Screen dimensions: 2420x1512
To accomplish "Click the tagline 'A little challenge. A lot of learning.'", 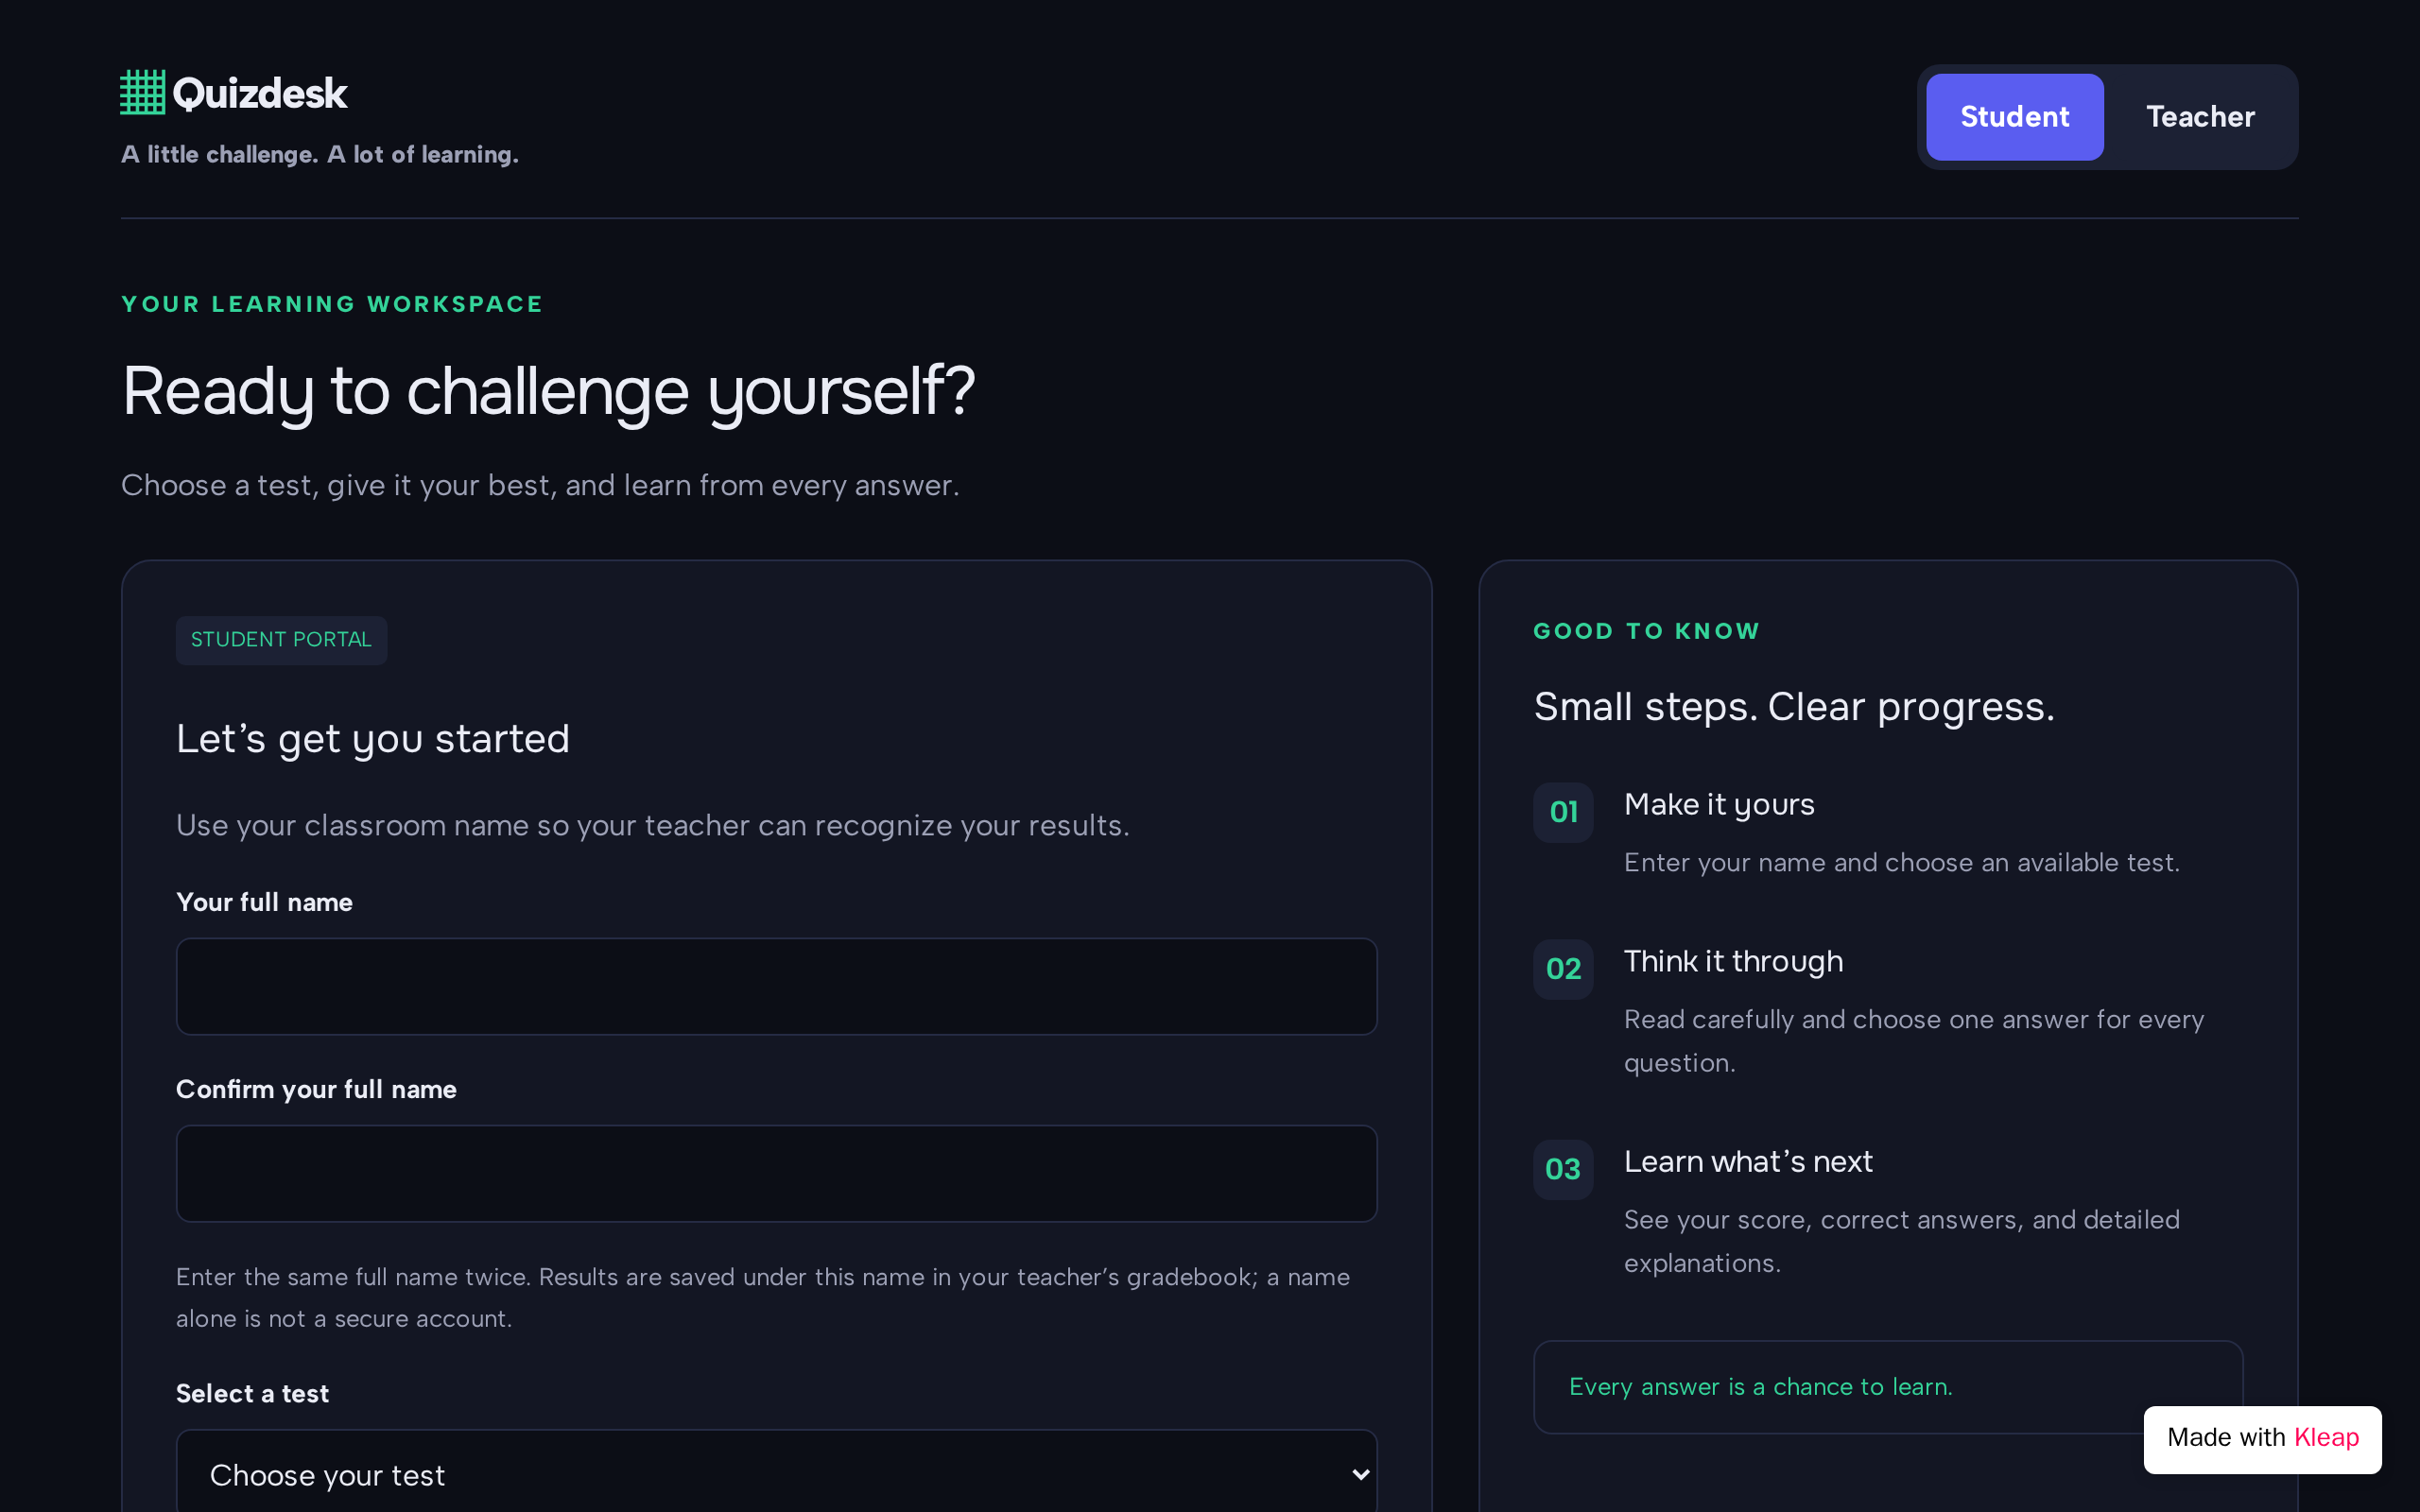I will click(320, 154).
